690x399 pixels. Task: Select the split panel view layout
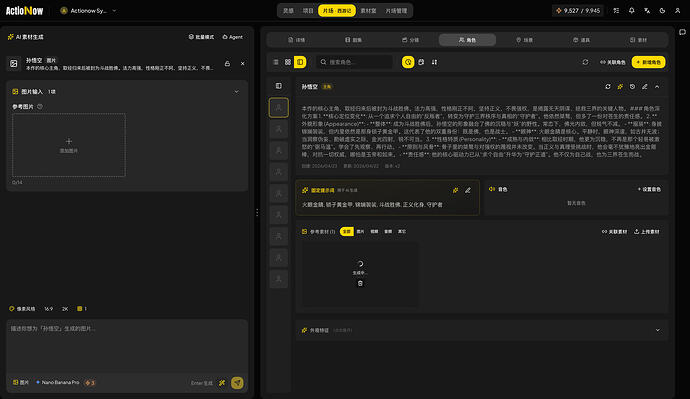pyautogui.click(x=300, y=62)
